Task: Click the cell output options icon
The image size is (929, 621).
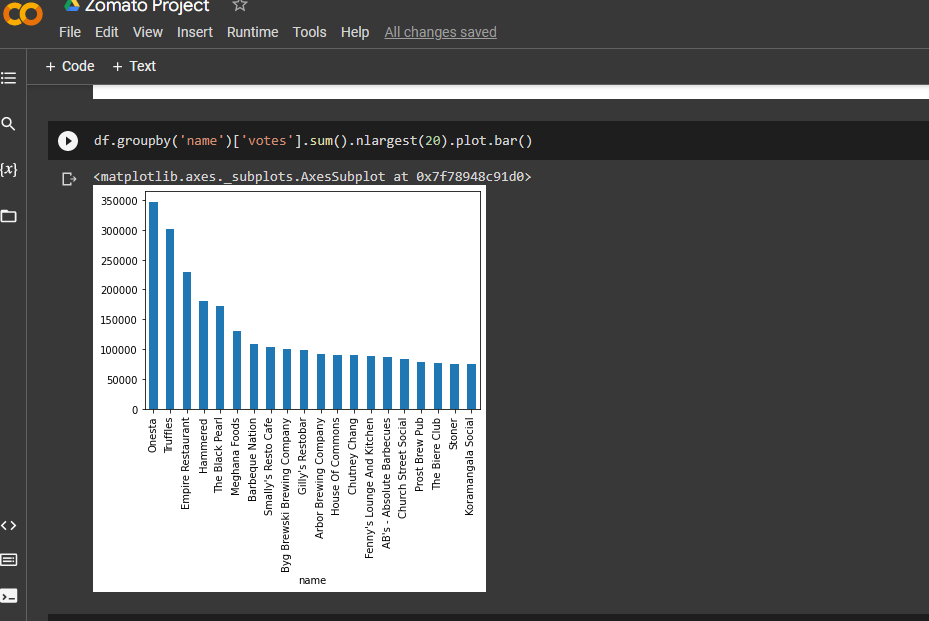Action: click(x=69, y=178)
